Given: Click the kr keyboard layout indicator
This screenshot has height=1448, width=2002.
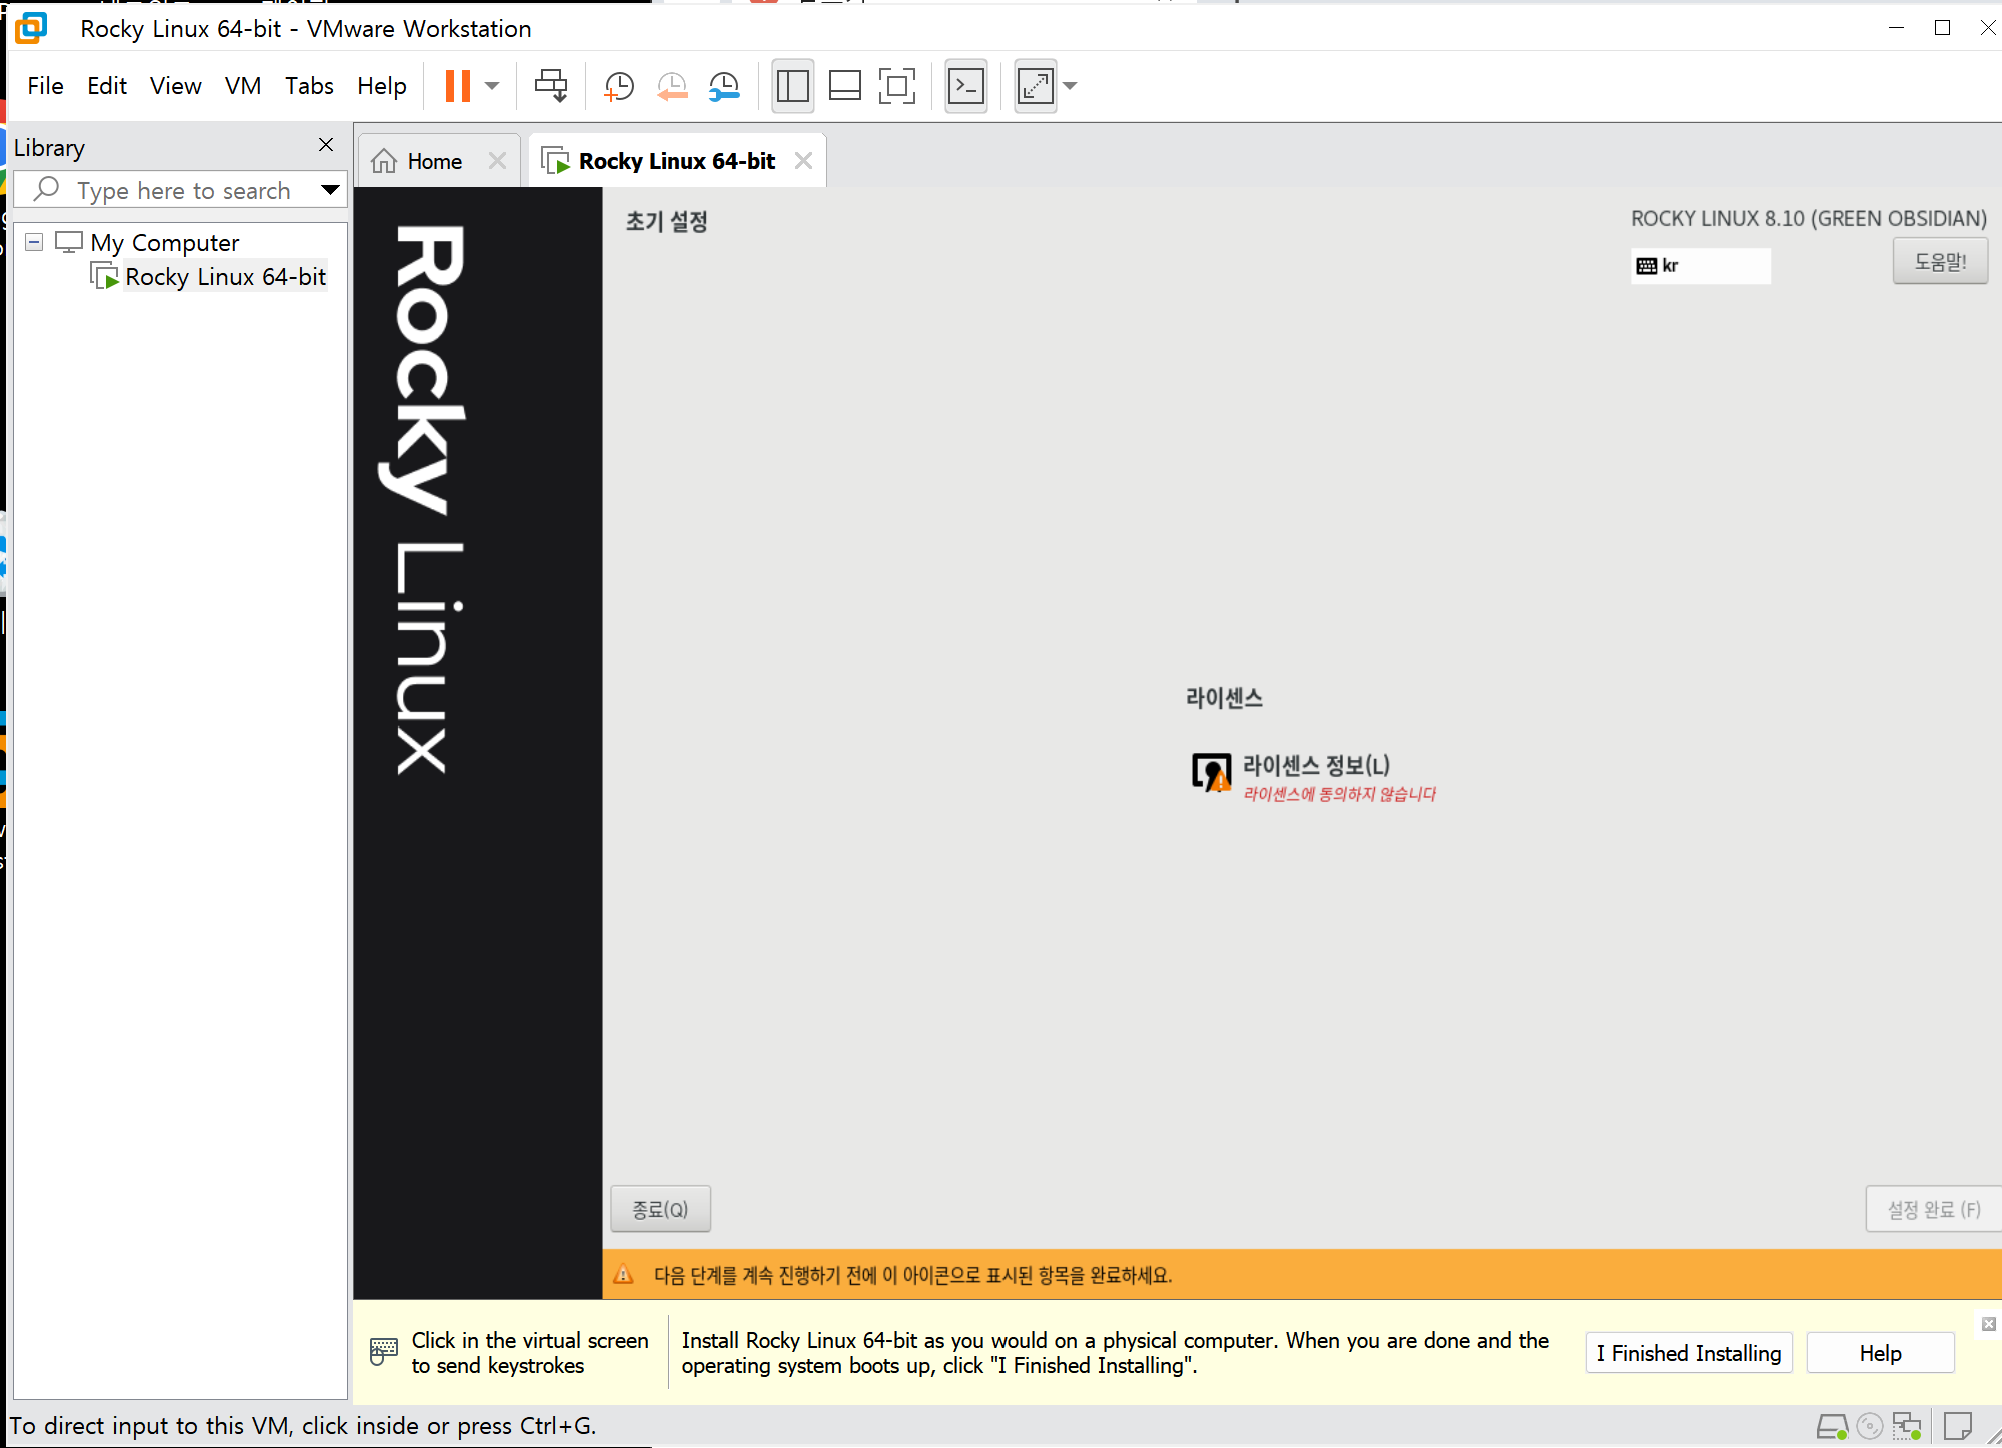Looking at the screenshot, I should [x=1700, y=266].
